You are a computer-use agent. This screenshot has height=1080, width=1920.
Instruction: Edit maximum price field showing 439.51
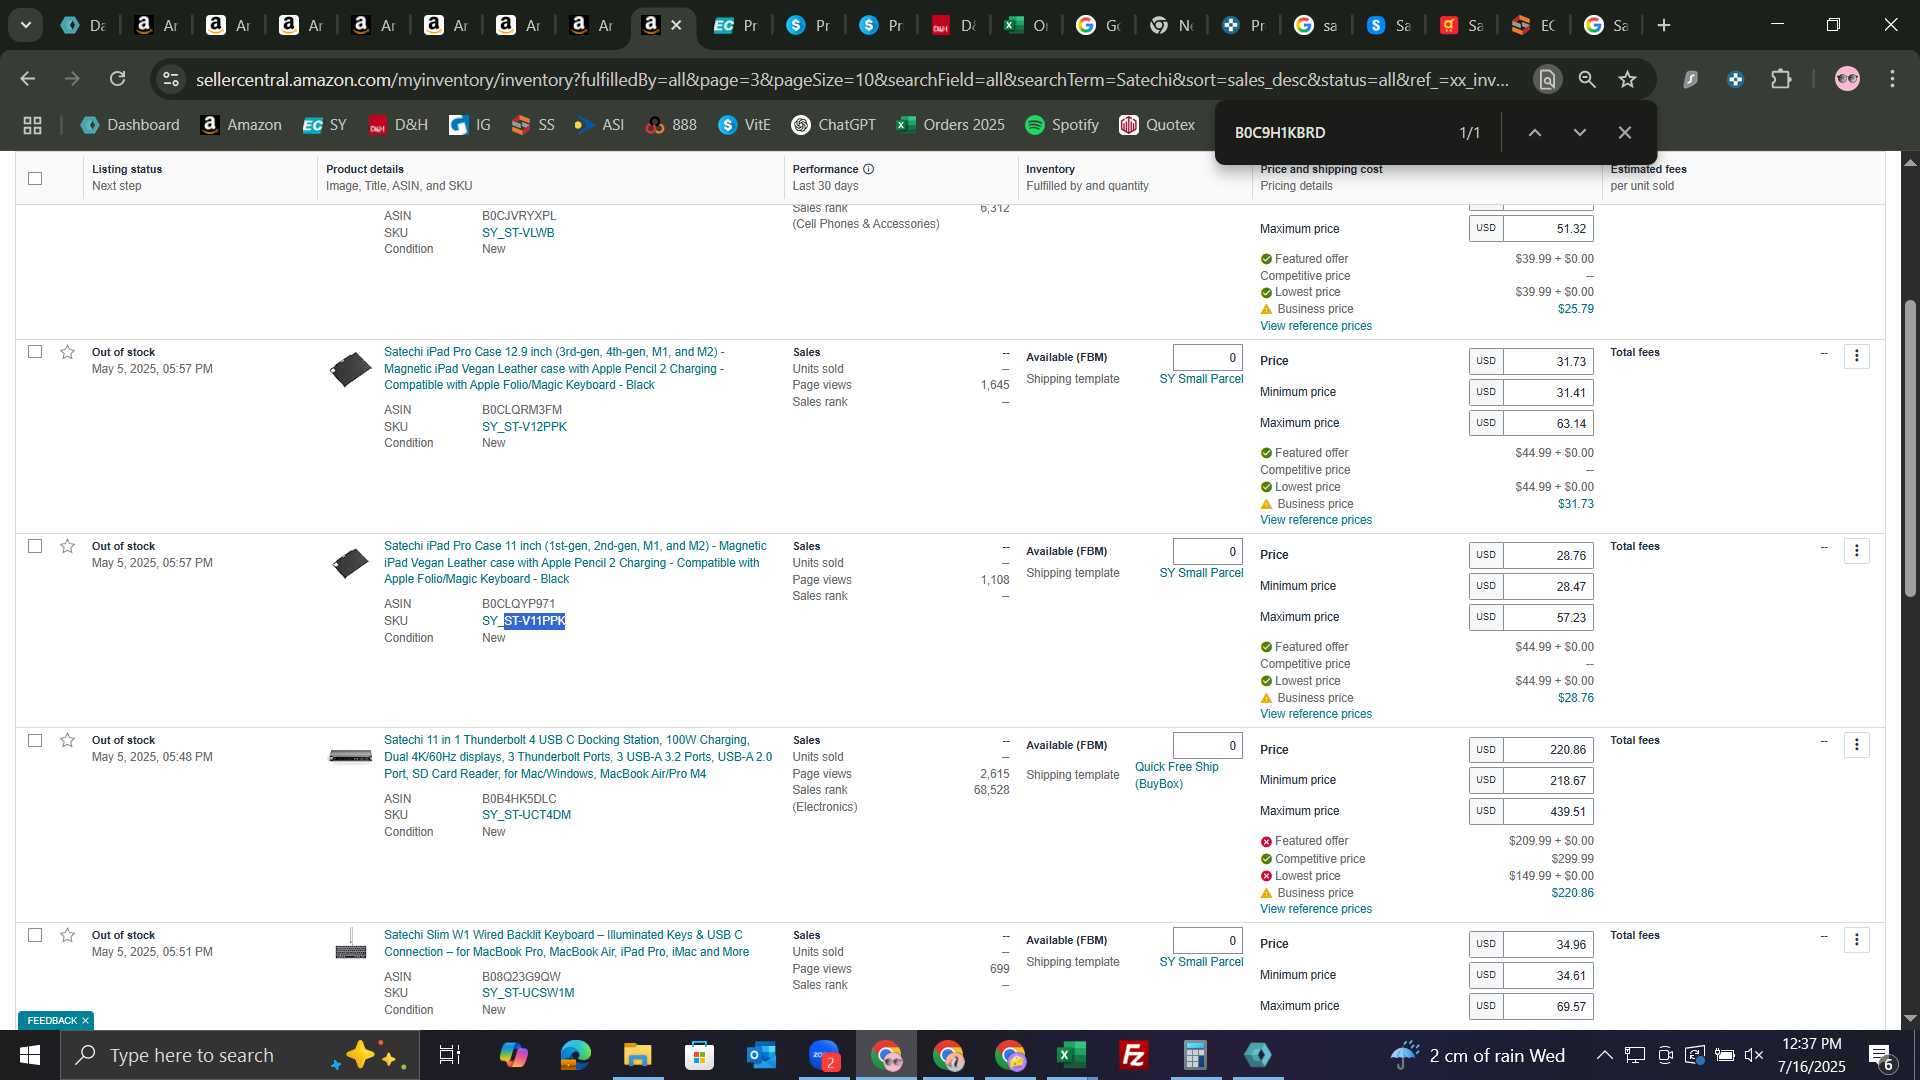click(x=1548, y=812)
